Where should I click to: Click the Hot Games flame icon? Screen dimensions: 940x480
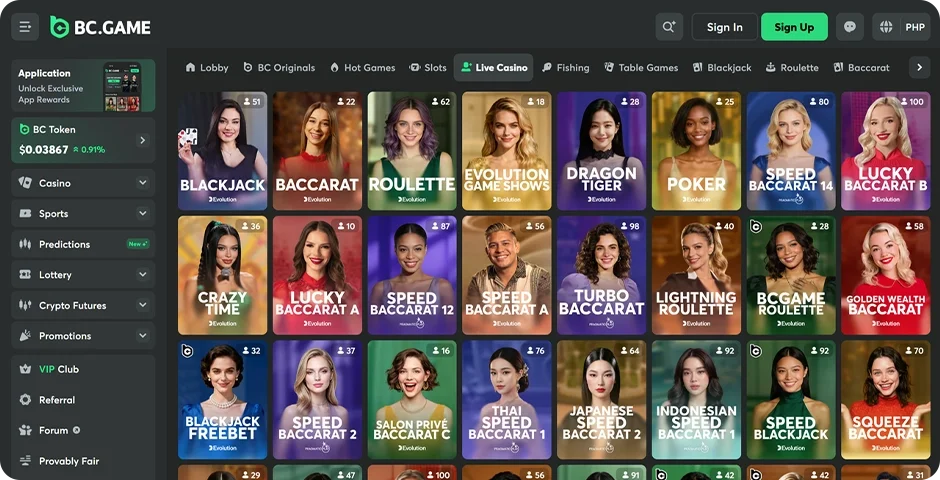(335, 67)
